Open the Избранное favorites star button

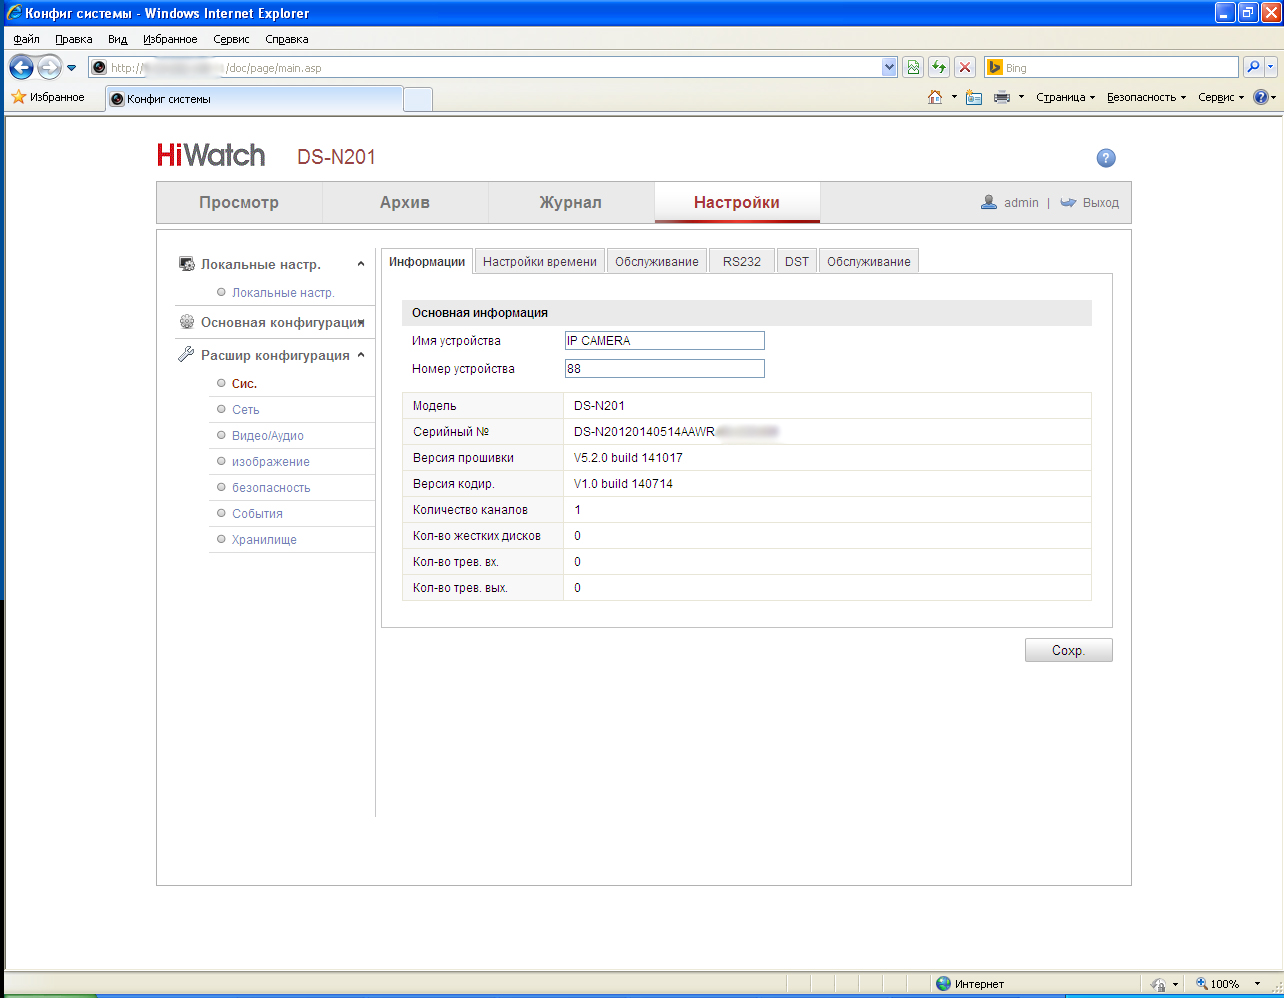[x=48, y=97]
